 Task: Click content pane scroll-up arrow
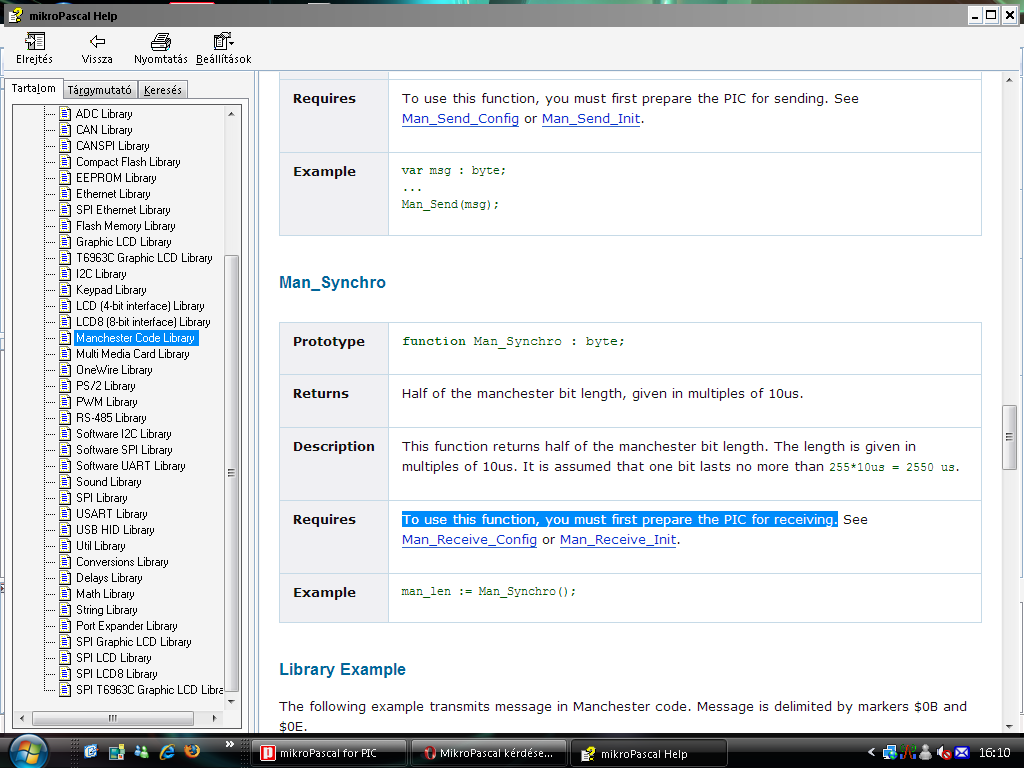(x=1009, y=80)
